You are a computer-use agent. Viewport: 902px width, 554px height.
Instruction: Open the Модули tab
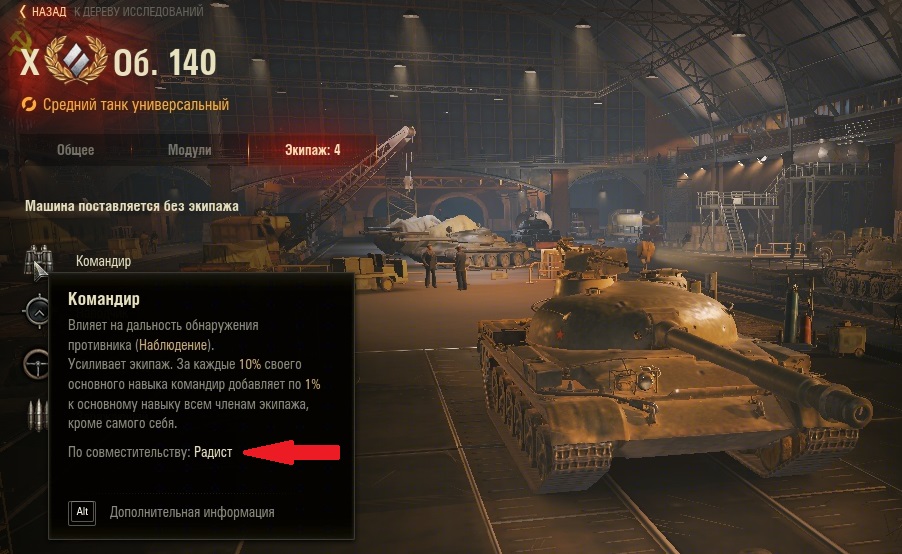pyautogui.click(x=189, y=150)
